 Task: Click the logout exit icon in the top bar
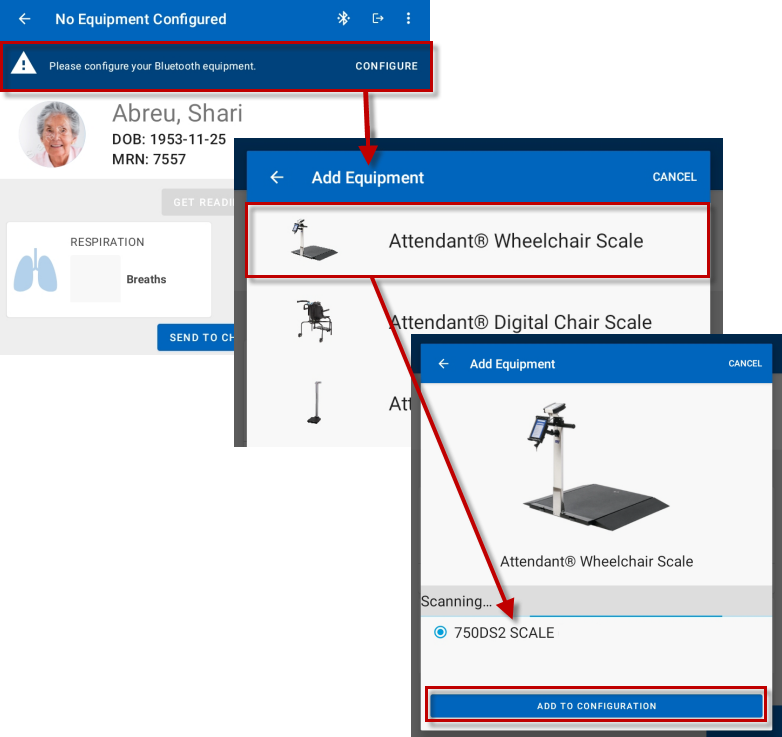378,19
